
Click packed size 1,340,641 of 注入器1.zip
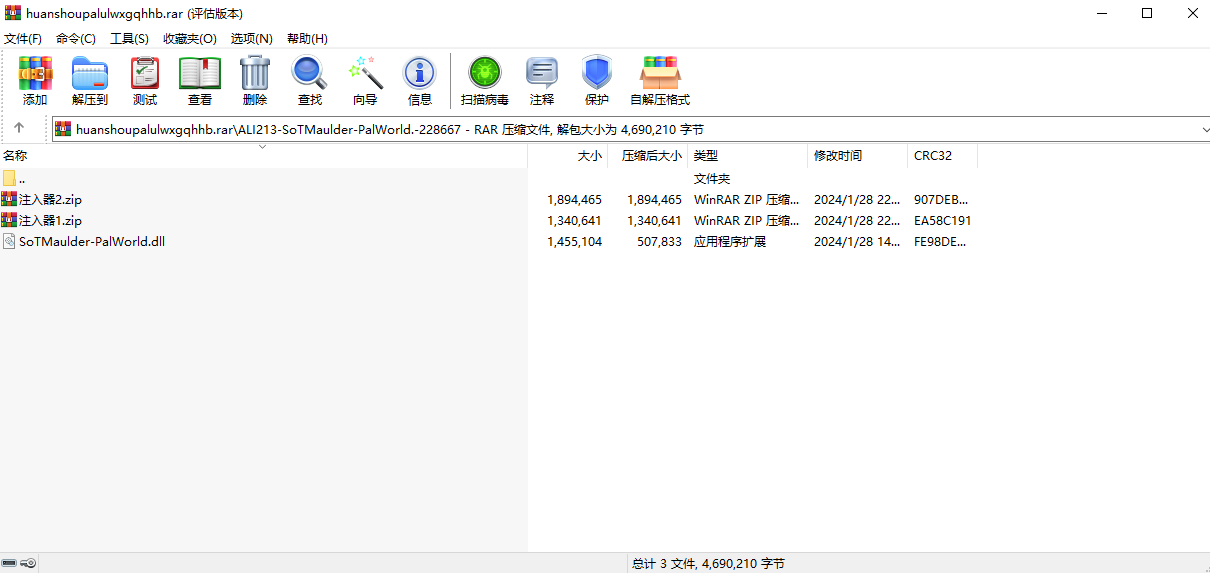point(654,220)
